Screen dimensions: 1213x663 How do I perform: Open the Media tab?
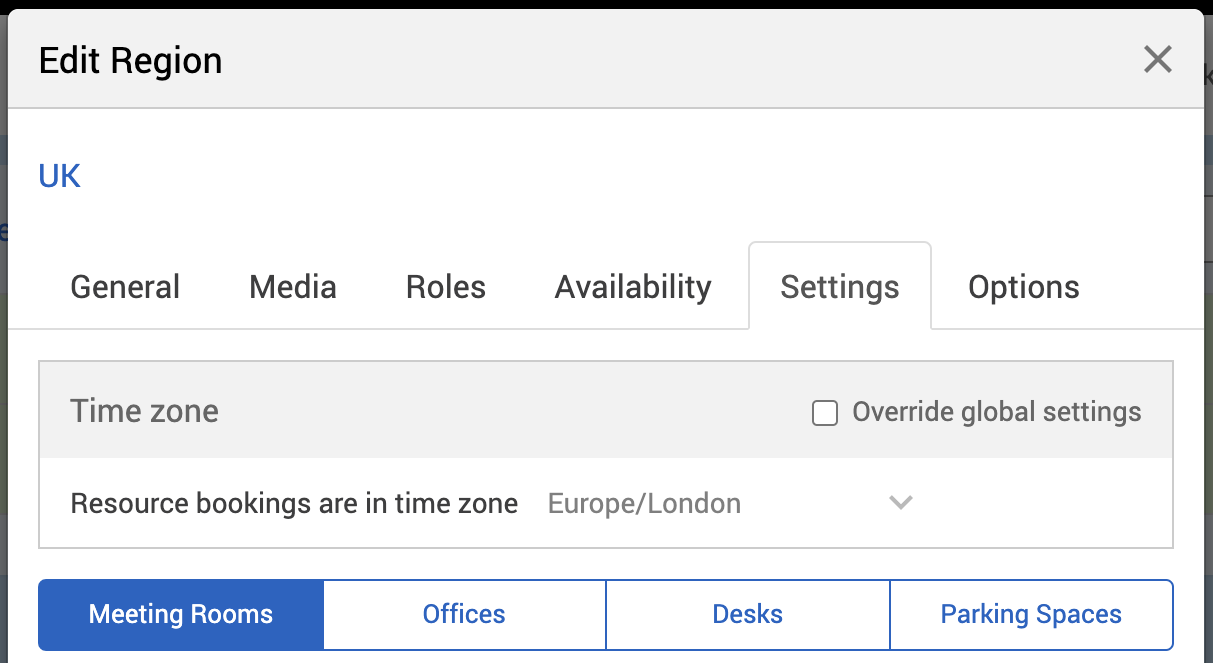pos(292,287)
